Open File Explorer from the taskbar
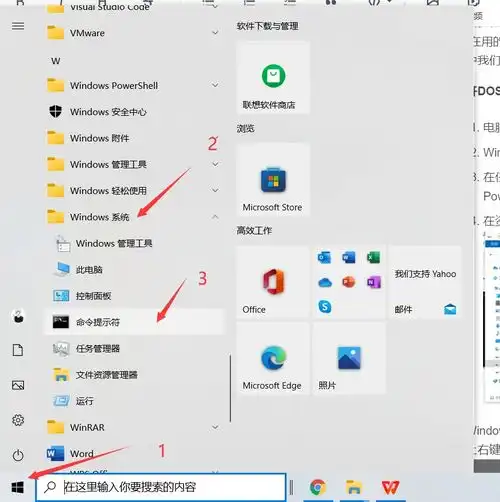Screen dimensions: 500x502 (354, 488)
